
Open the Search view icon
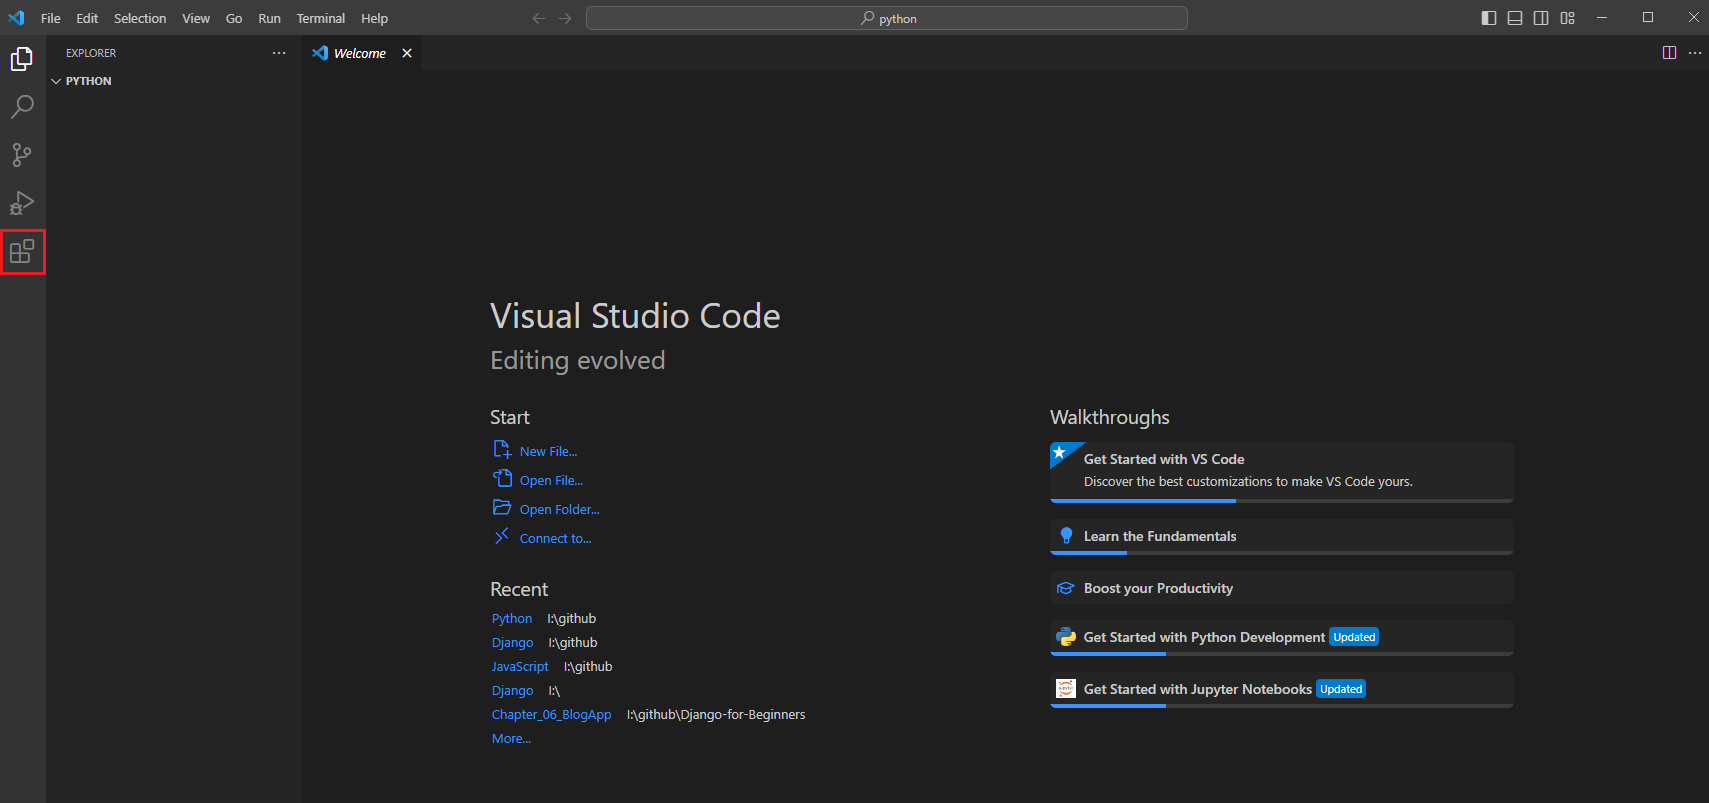click(x=22, y=107)
